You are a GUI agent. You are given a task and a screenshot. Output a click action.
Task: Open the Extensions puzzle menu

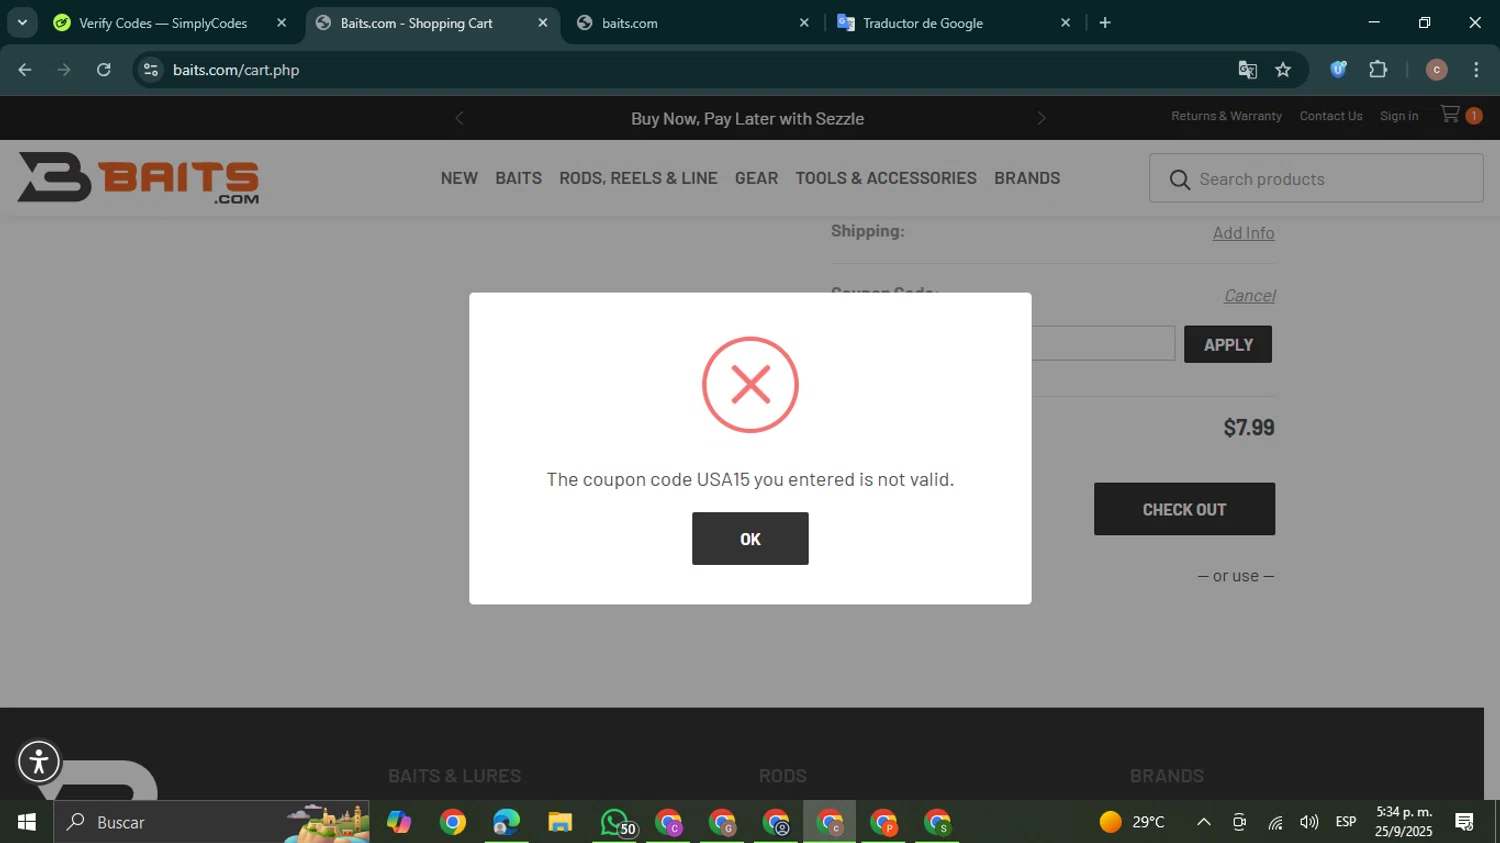pos(1378,69)
